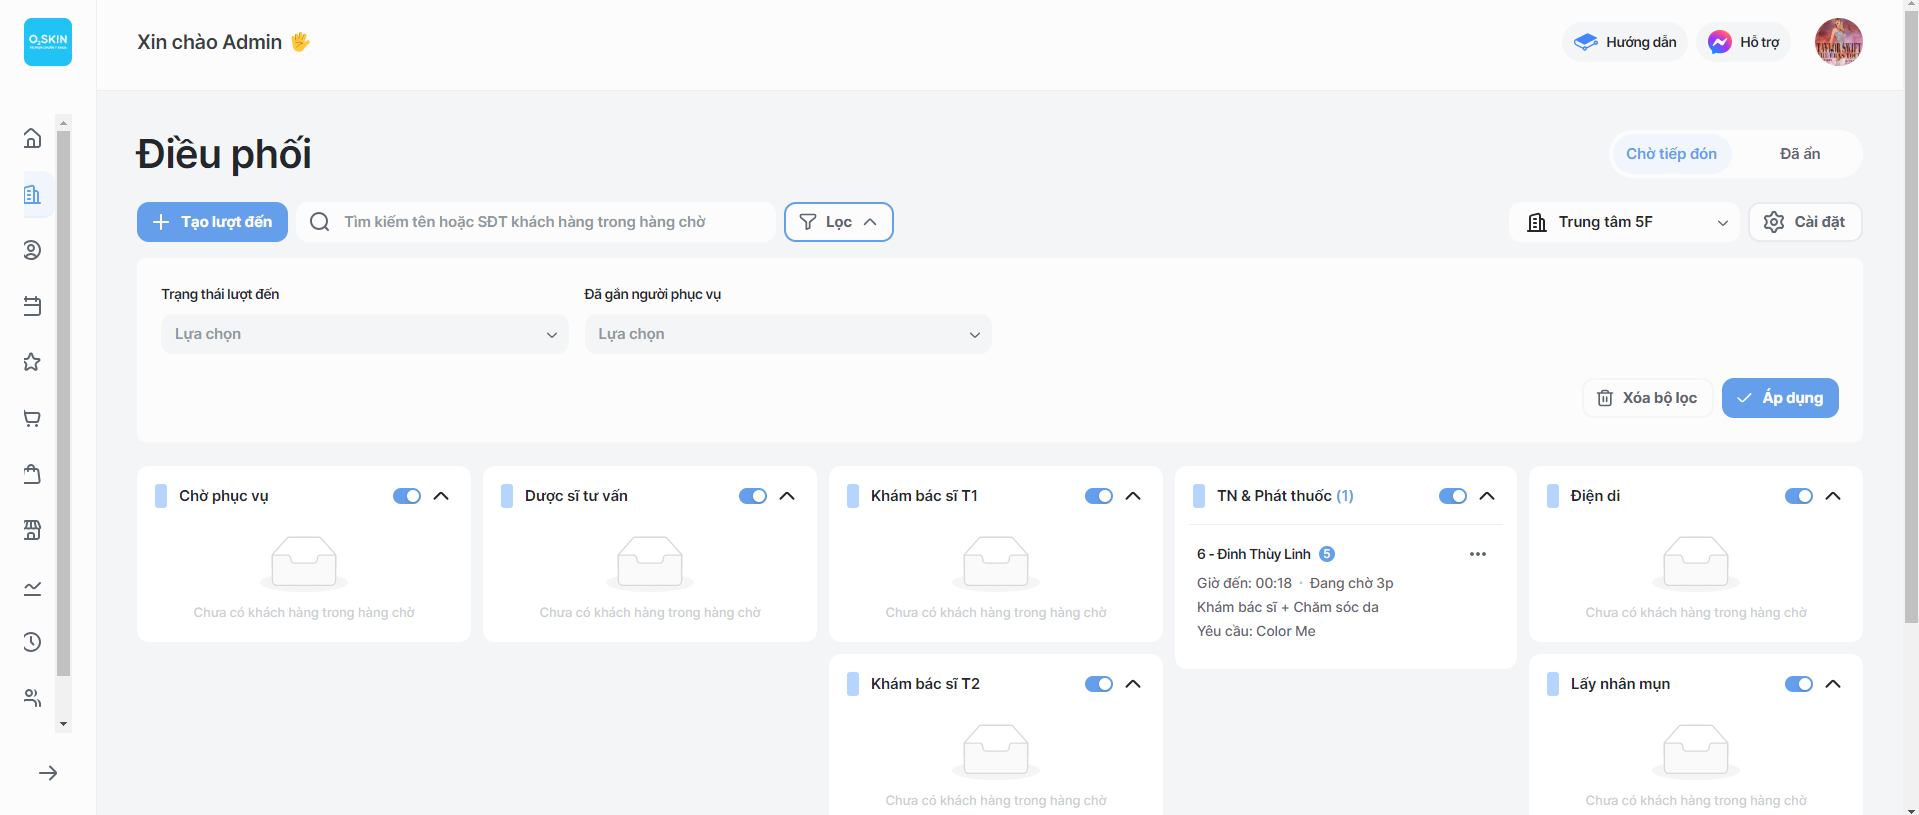Expand sidebar with the arrow icon
Screen dimensions: 1919x815
[48, 773]
